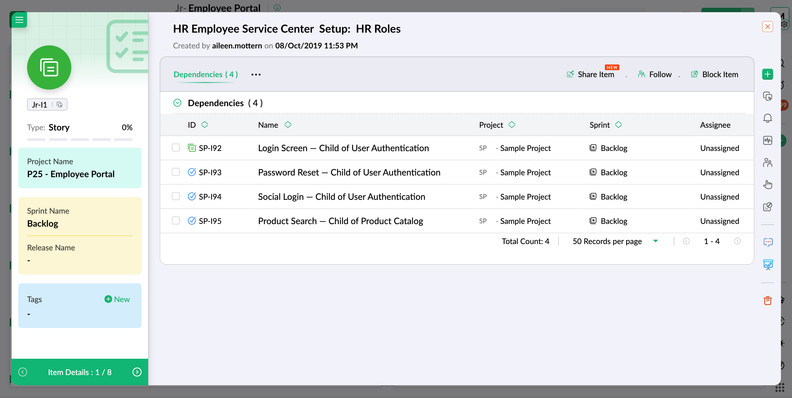This screenshot has height=398, width=792.
Task: Click the Backlog sprint icon in SP-I94 row
Action: pos(593,196)
